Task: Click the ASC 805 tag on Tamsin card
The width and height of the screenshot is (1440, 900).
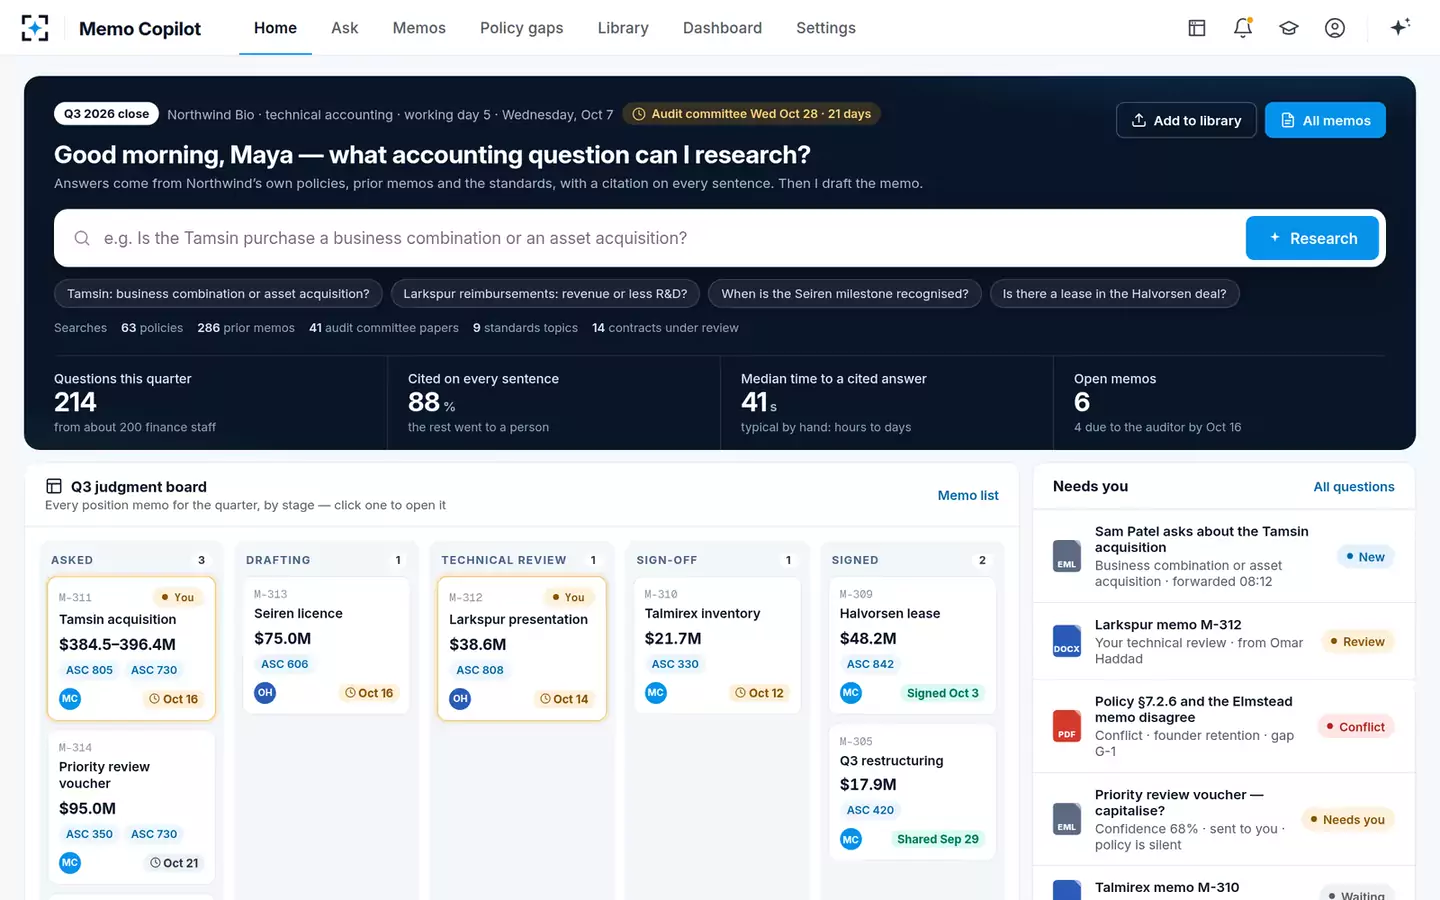Action: (x=89, y=670)
